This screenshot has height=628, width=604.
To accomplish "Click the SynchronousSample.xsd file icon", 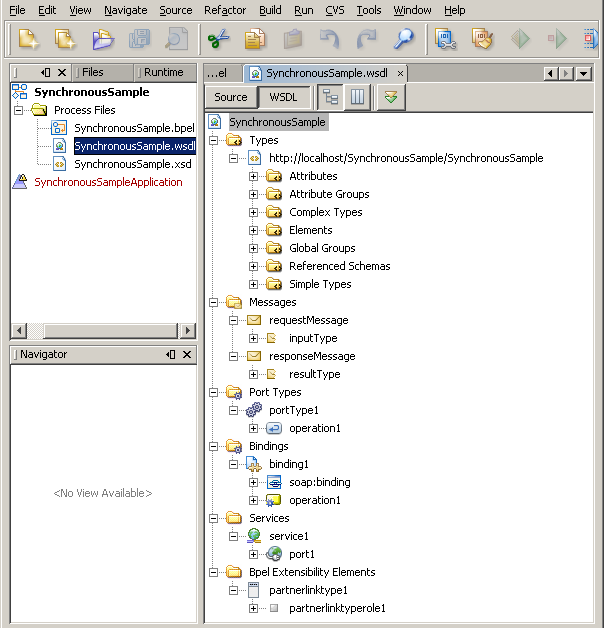I will (59, 164).
